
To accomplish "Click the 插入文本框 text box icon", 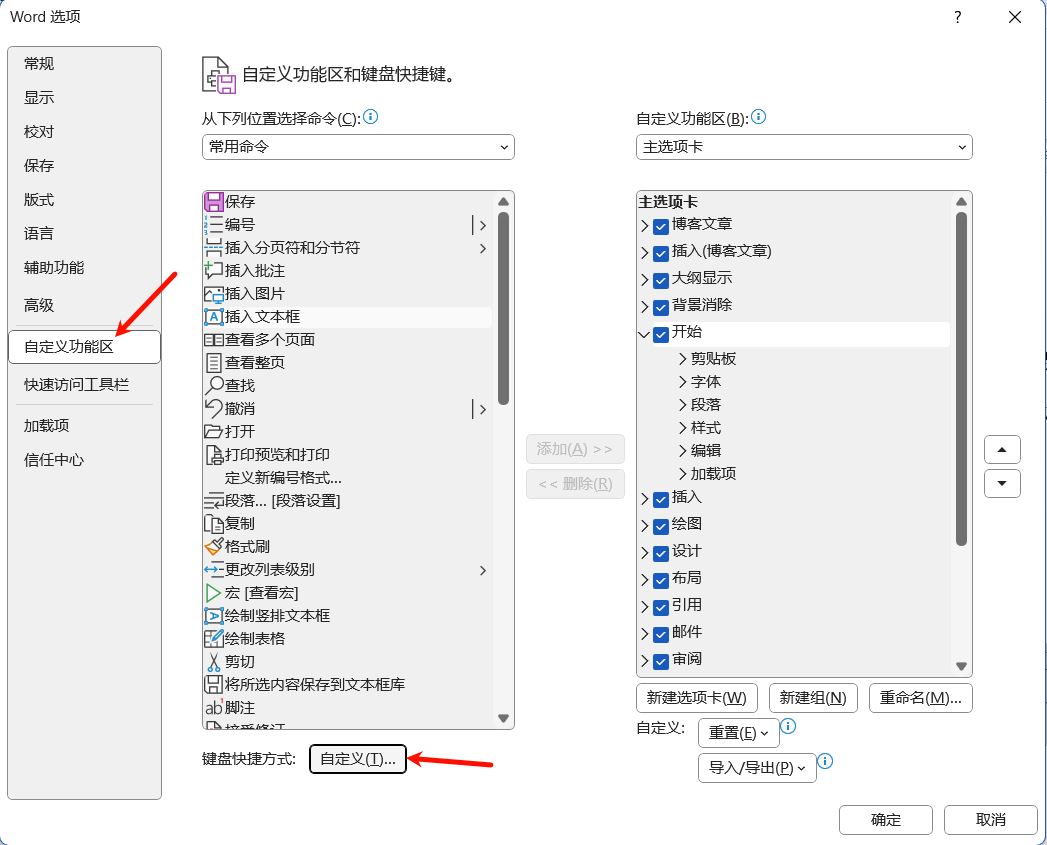I will [213, 317].
